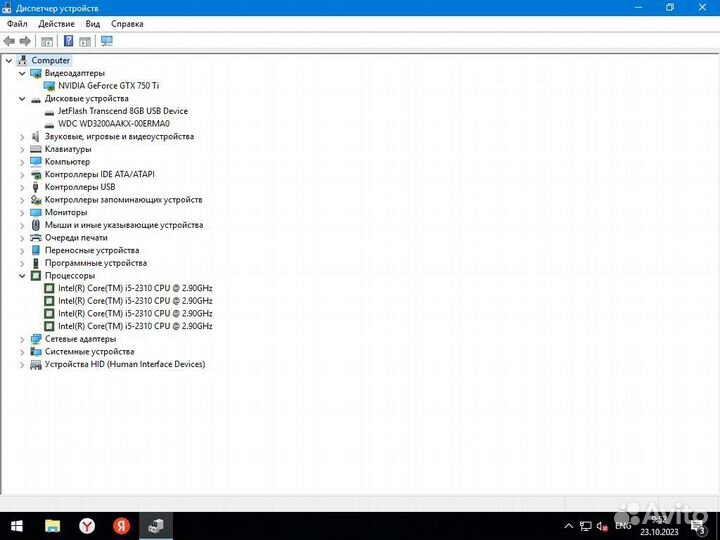Open File Explorer from the taskbar

point(52,526)
